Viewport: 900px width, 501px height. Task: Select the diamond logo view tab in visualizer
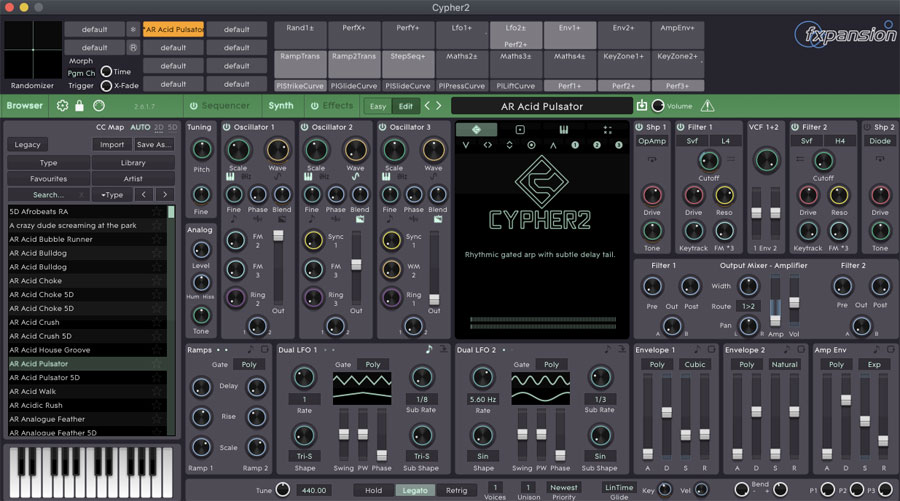coord(476,130)
